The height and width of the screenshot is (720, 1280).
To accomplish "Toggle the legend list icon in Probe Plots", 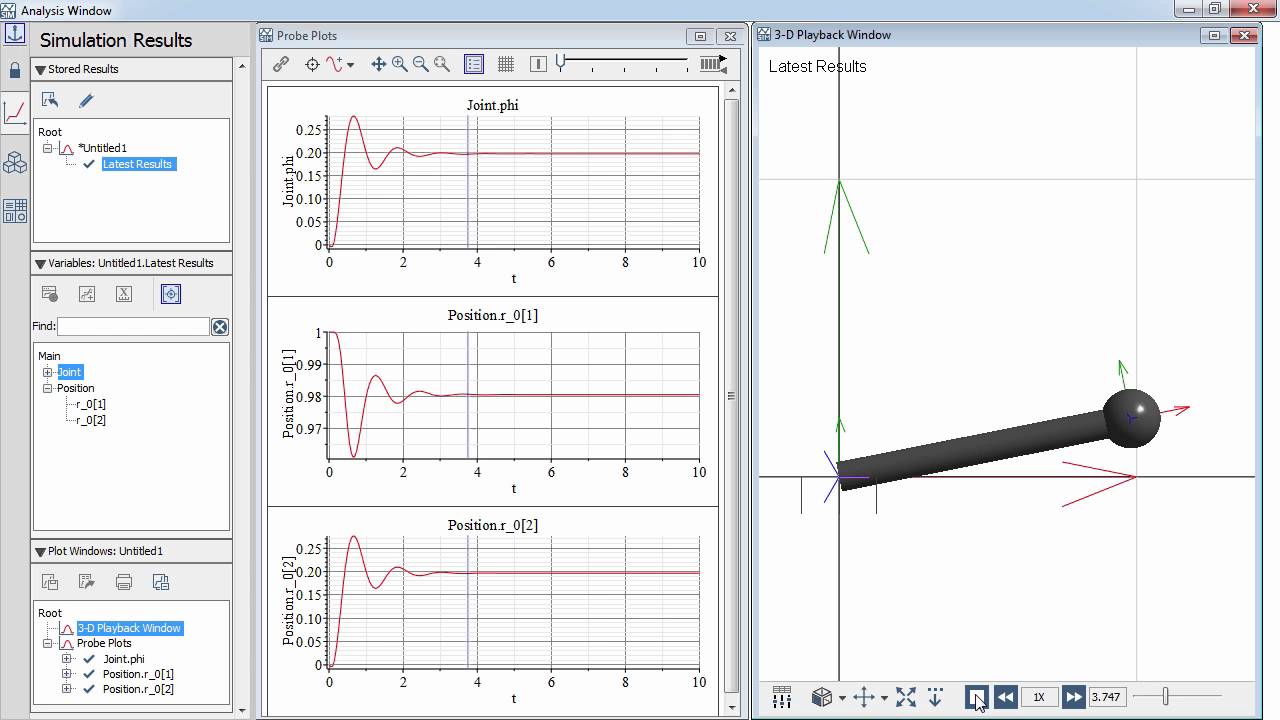I will pos(474,64).
